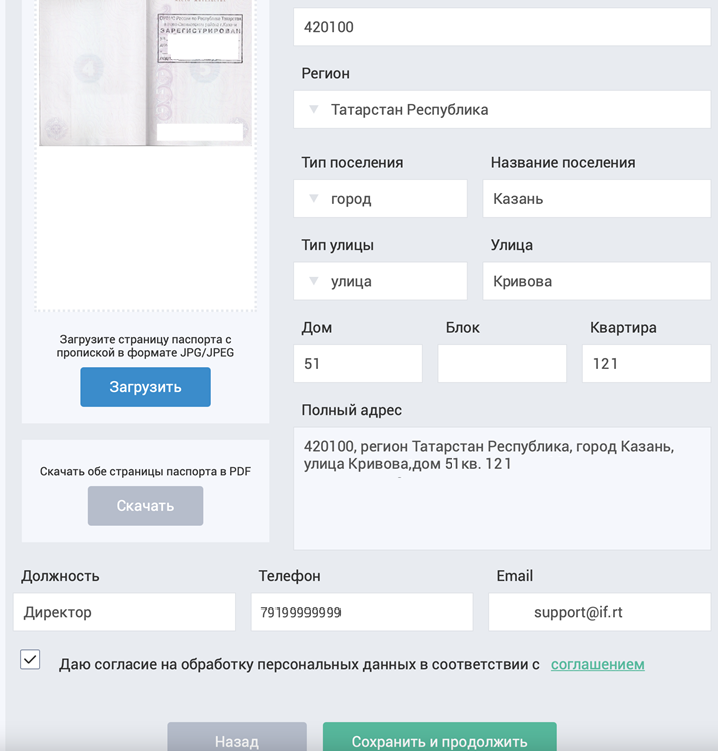Open the соглашением agreement link

[x=597, y=664]
